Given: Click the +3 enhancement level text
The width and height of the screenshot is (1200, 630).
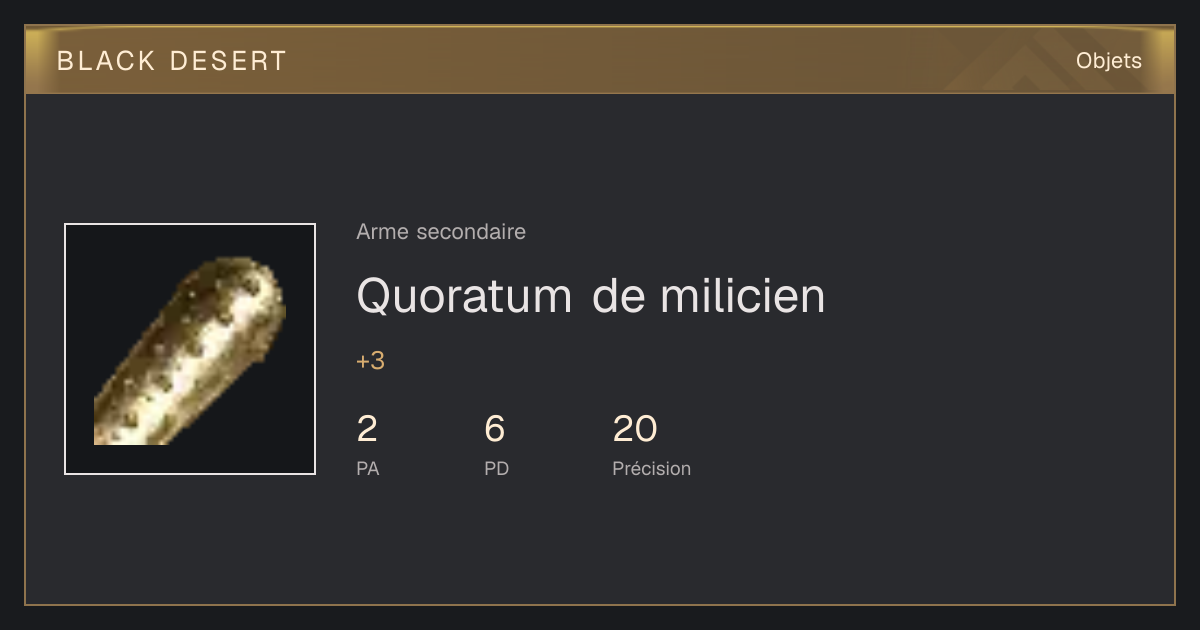Looking at the screenshot, I should pos(370,361).
